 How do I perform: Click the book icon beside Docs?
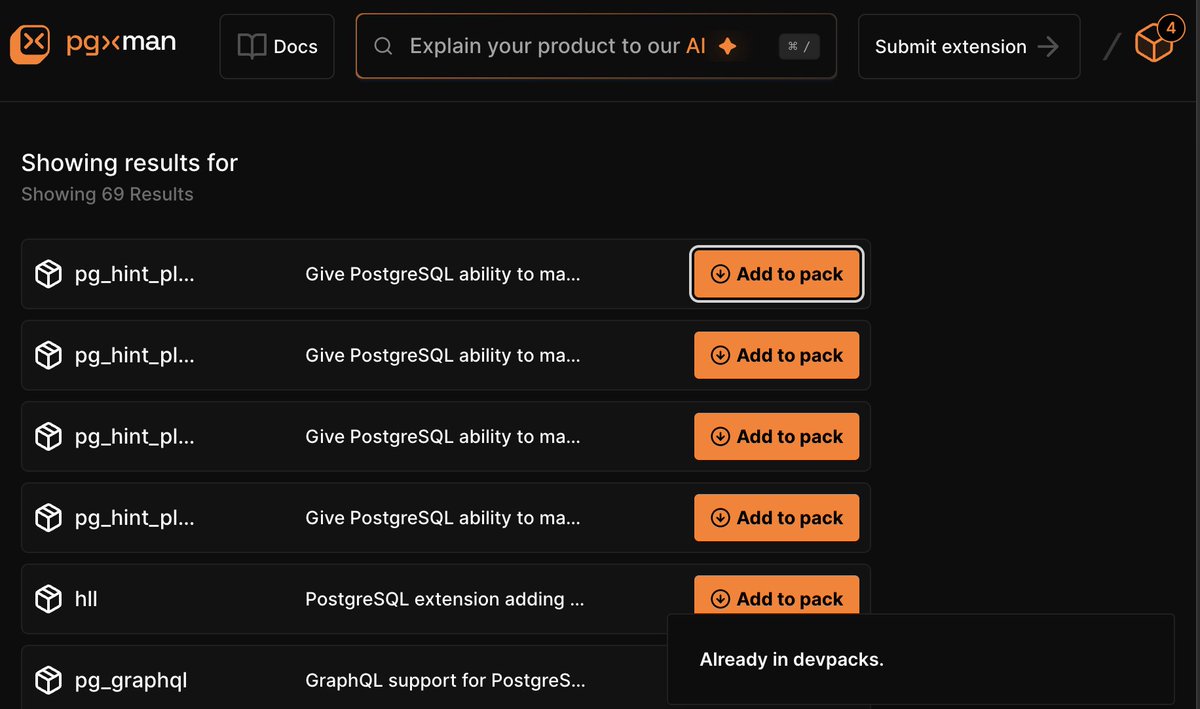[x=251, y=46]
